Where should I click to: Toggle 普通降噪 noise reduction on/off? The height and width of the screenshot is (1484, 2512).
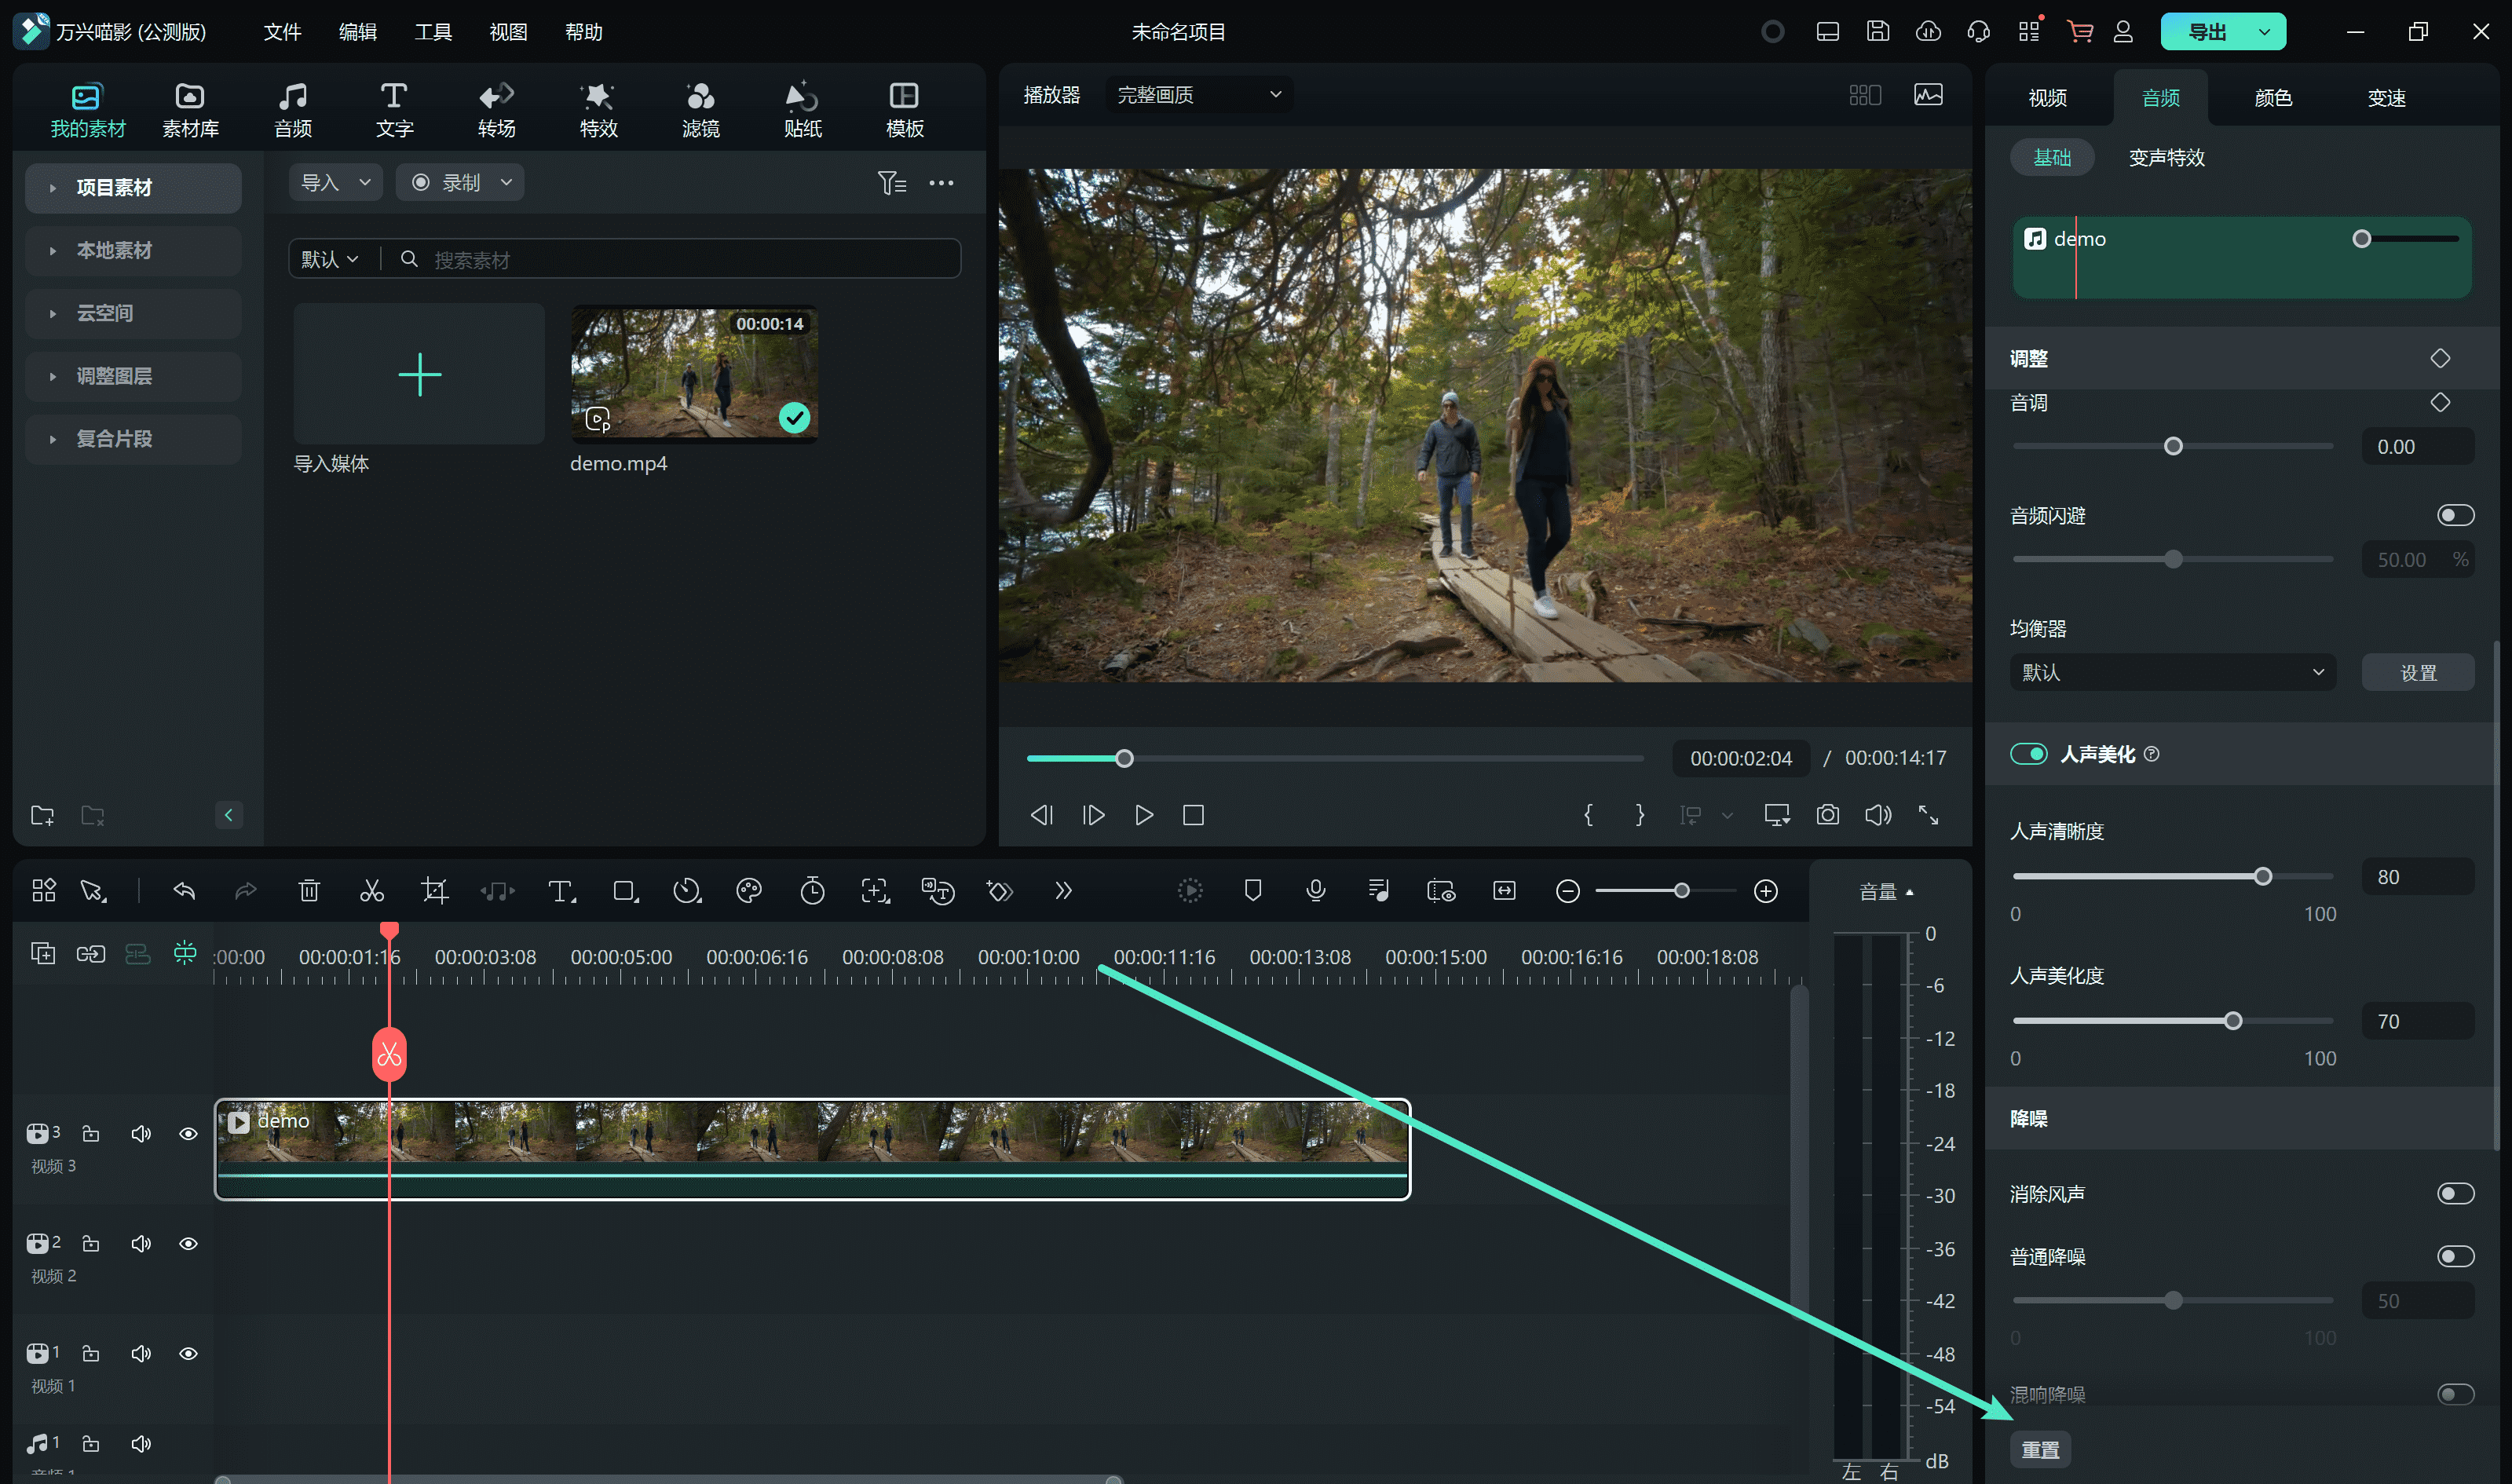[x=2454, y=1255]
